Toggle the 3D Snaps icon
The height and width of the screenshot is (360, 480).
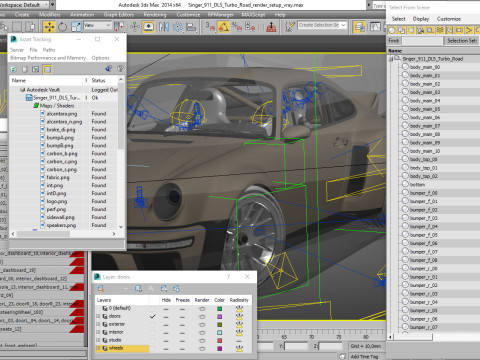(210, 26)
